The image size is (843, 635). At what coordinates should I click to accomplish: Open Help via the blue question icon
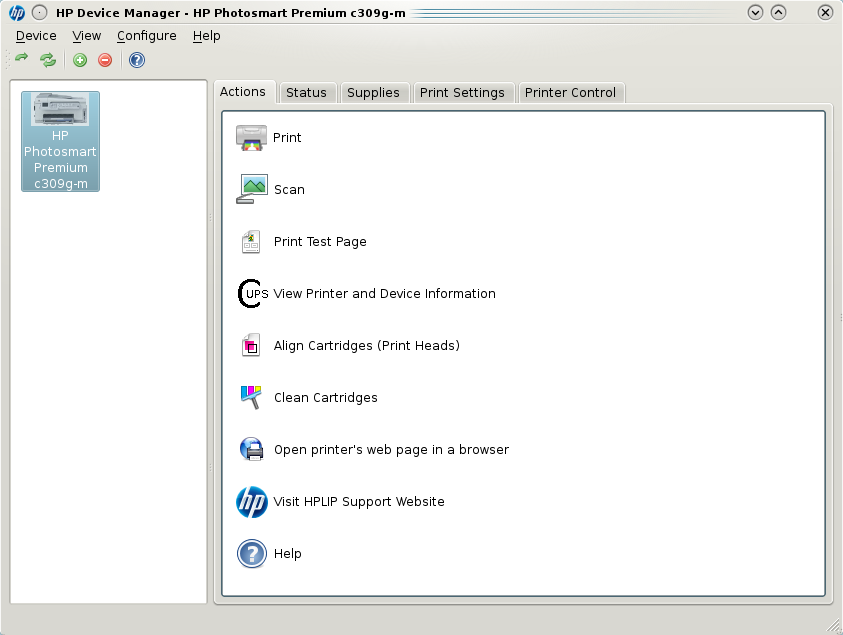251,554
